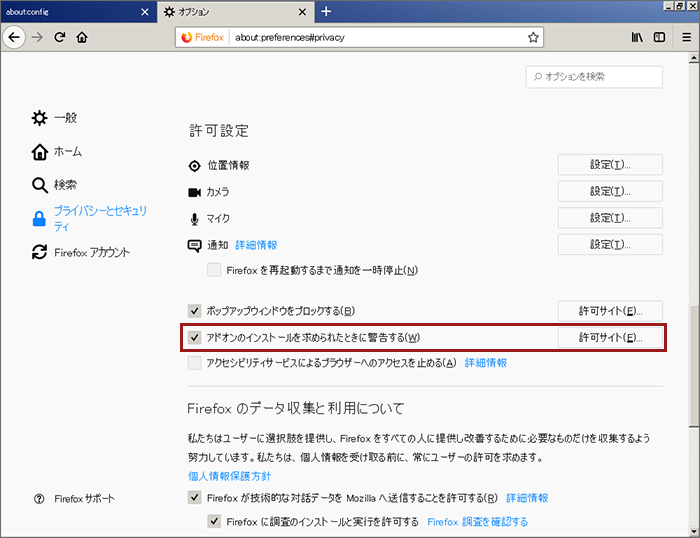Close the about:config tab
The height and width of the screenshot is (538, 700).
tap(145, 12)
